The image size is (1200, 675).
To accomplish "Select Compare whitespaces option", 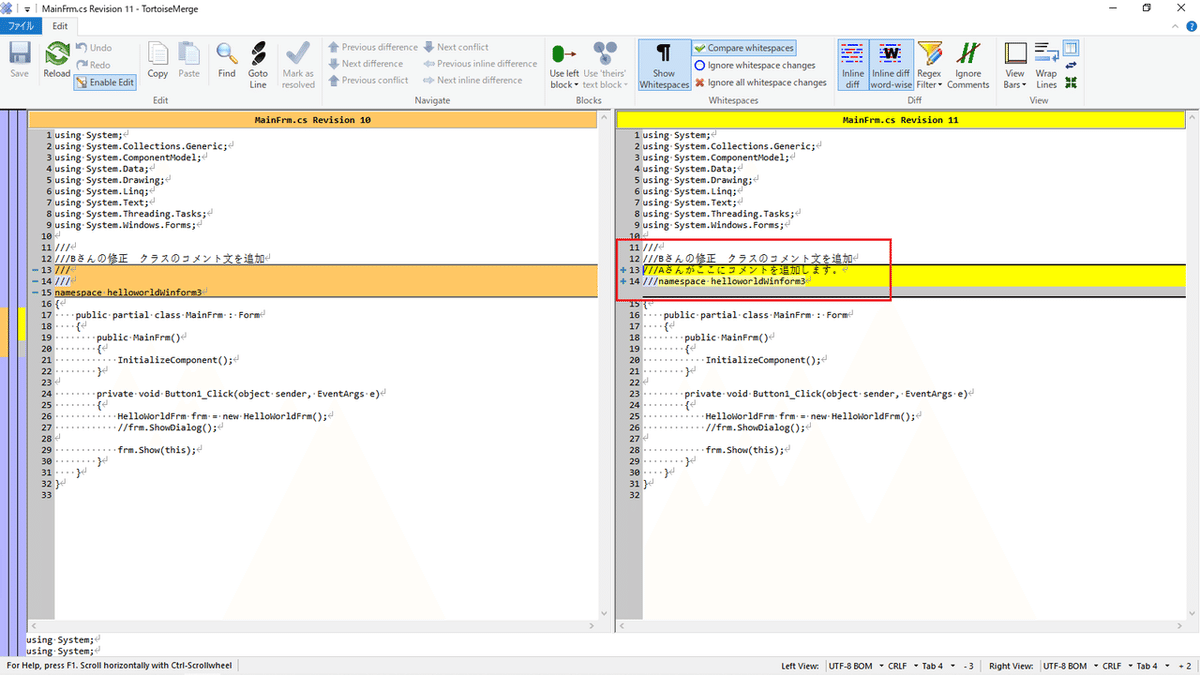I will [x=745, y=48].
